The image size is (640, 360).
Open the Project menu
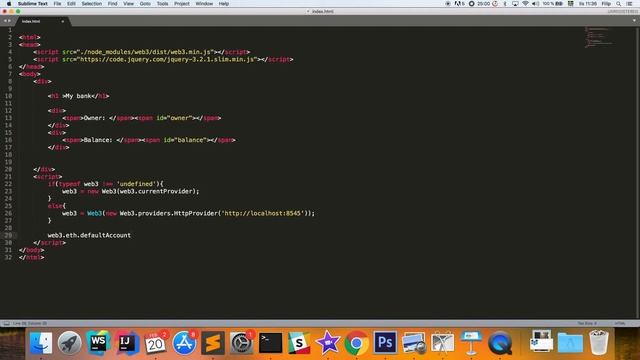point(182,4)
